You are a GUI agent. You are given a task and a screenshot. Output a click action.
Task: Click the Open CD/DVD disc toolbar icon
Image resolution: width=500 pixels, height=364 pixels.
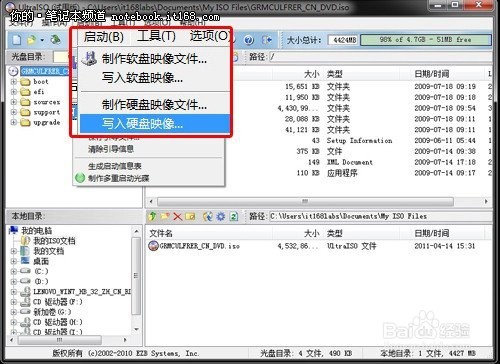[x=56, y=40]
